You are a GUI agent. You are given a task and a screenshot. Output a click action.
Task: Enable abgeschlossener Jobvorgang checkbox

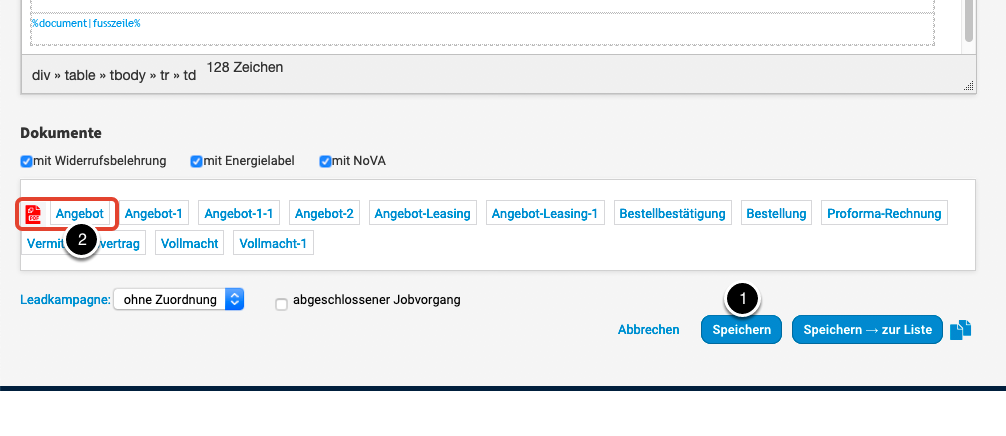[282, 304]
